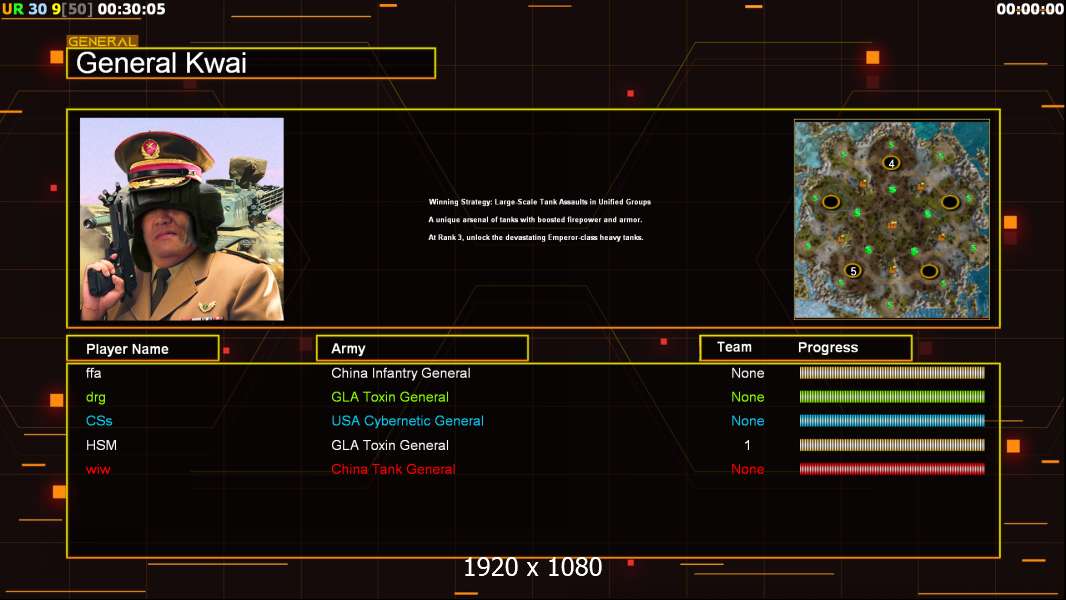Click the Rank 3 Emperor-class tanks line
This screenshot has height=600, width=1066.
coord(536,237)
